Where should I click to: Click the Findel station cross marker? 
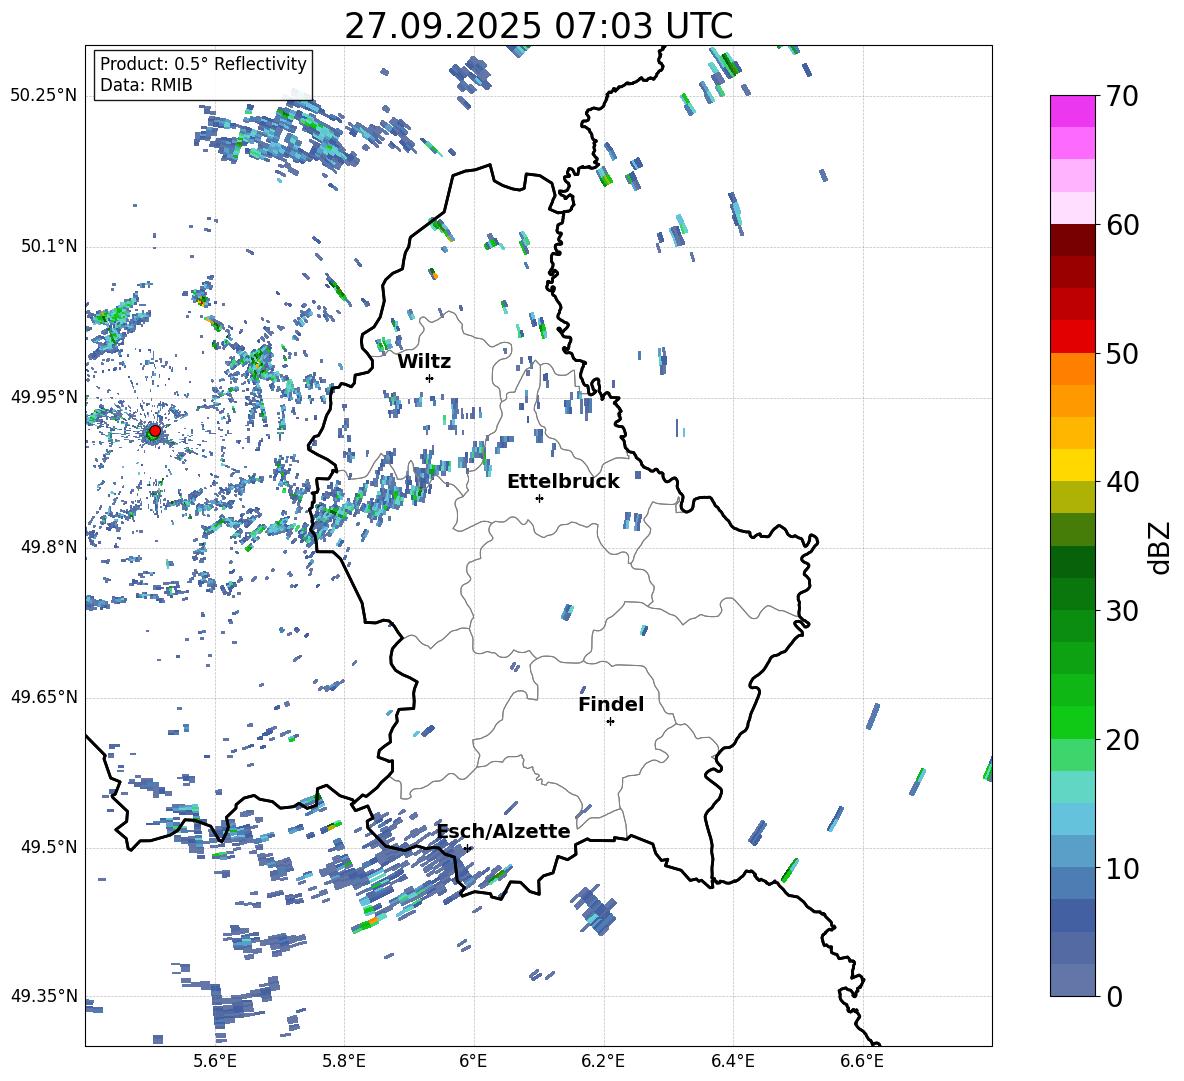610,722
